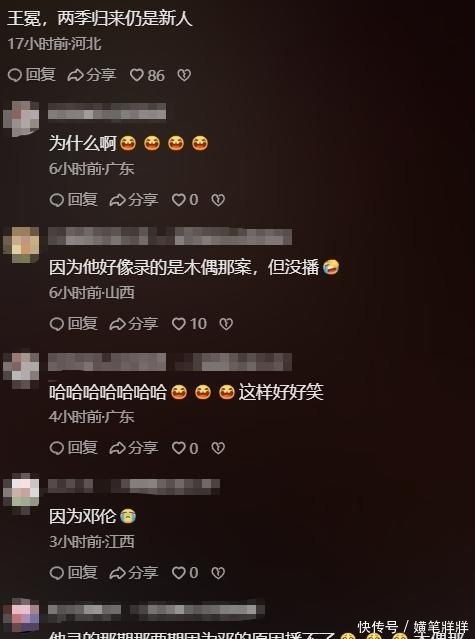The image size is (475, 639).
Task: Dislike the 木偶那案 comment from 山西
Action: click(226, 324)
